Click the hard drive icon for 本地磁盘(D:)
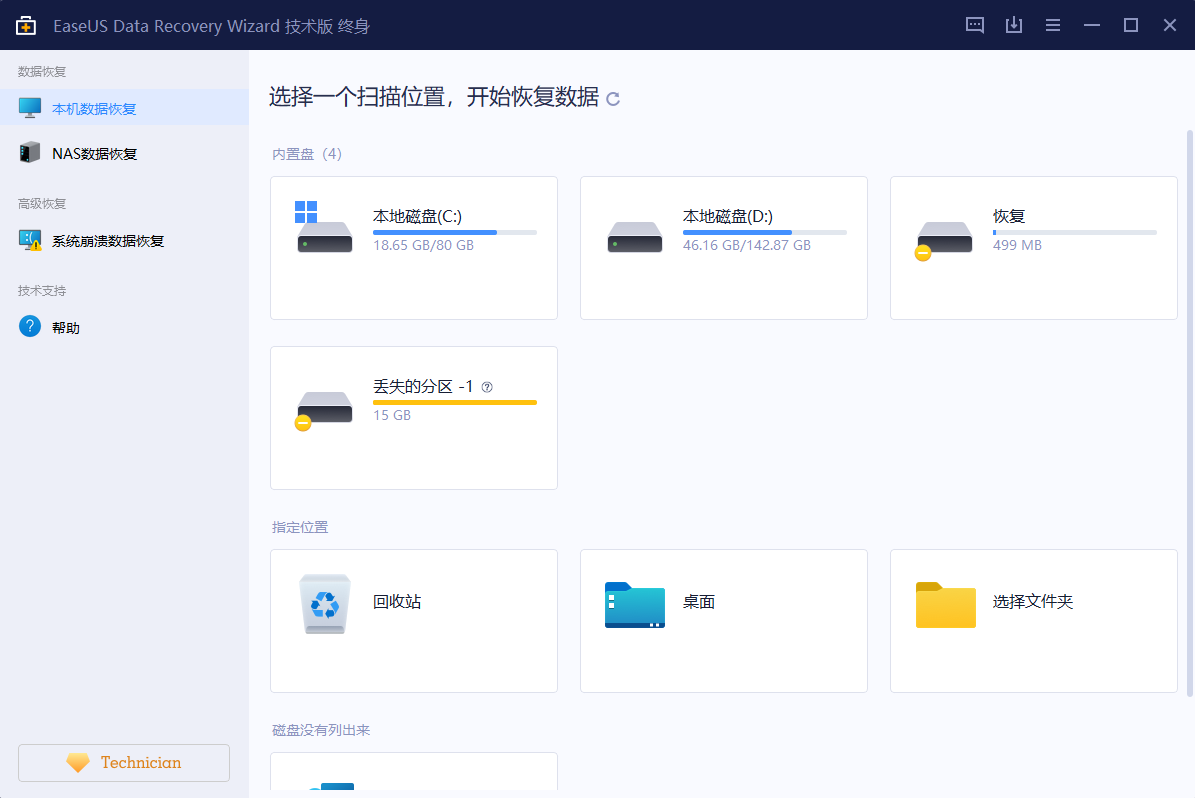 point(634,237)
